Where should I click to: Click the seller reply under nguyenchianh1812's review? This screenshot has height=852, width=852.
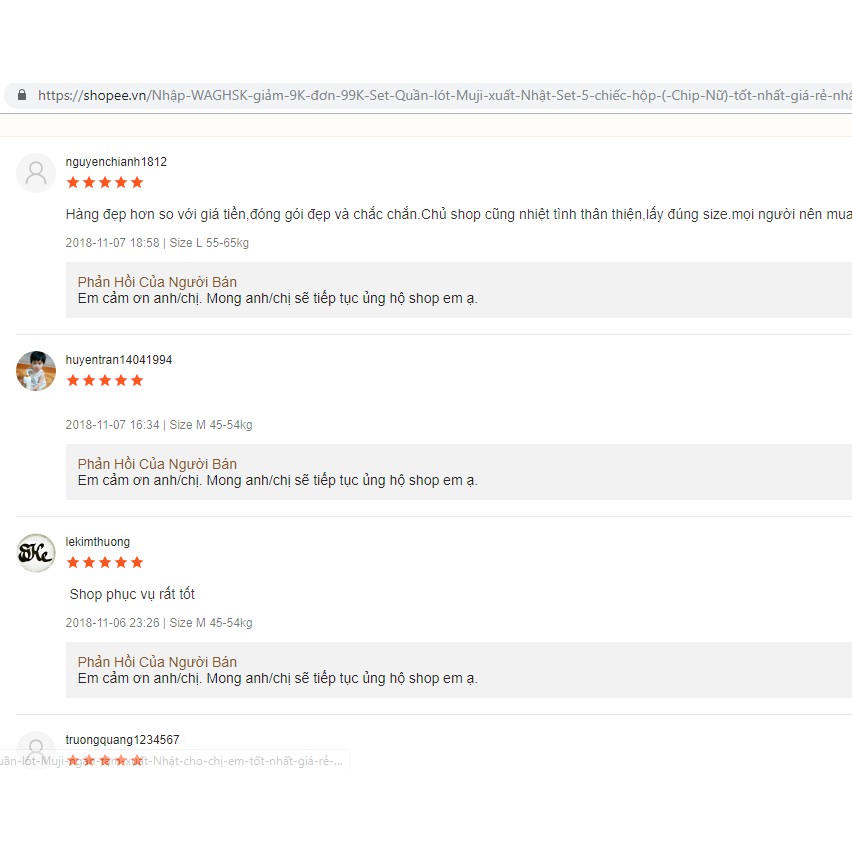click(277, 298)
